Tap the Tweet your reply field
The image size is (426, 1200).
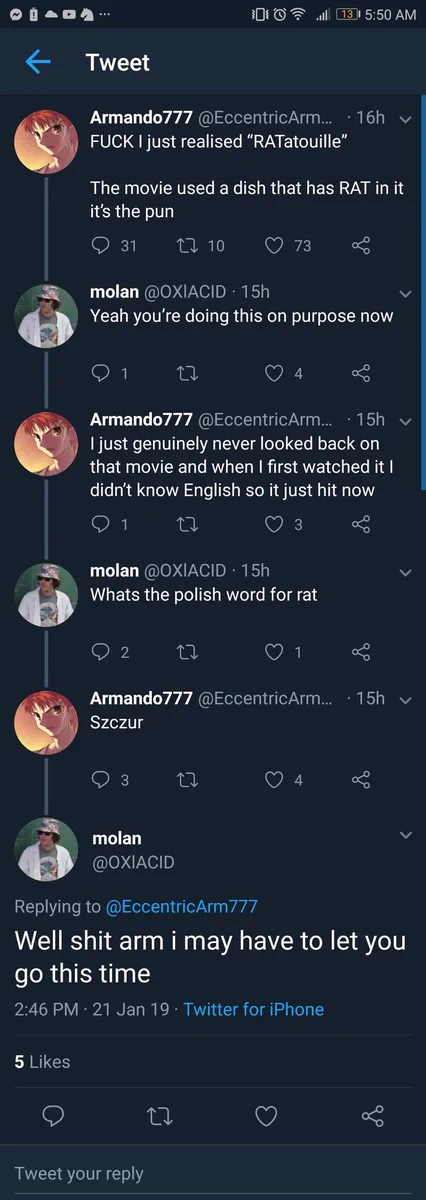(x=213, y=1173)
